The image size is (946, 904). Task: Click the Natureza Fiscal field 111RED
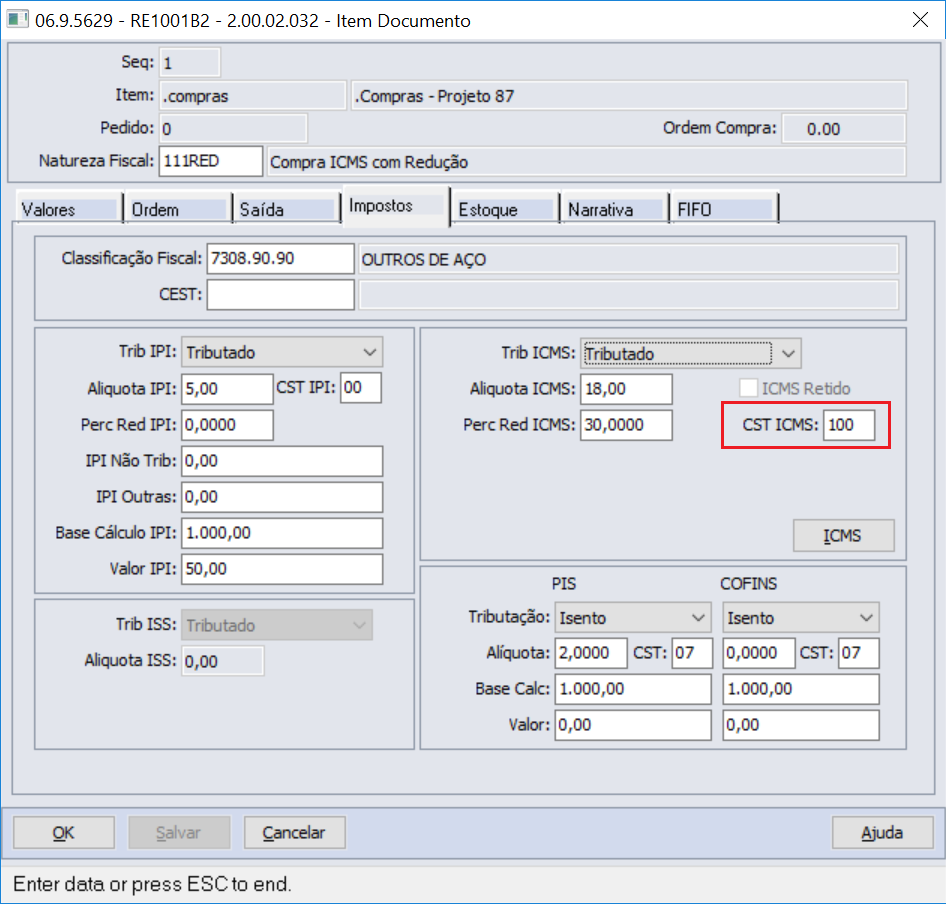coord(211,161)
